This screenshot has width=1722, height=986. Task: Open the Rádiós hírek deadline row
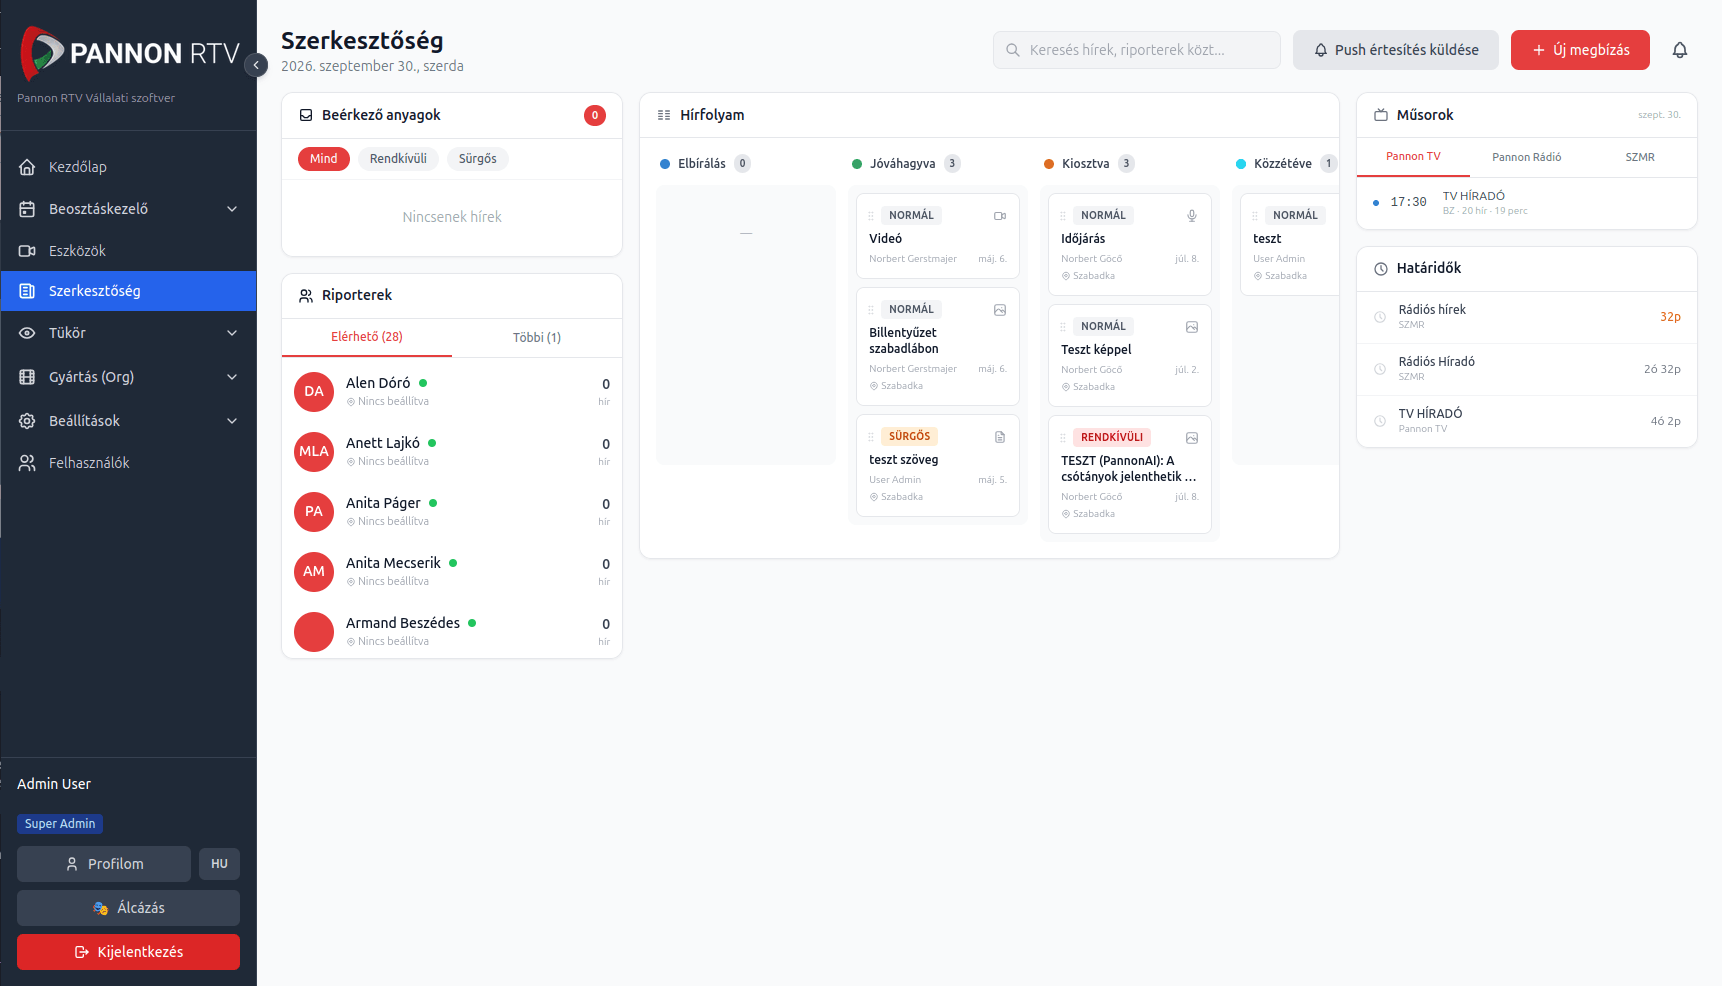(x=1527, y=317)
